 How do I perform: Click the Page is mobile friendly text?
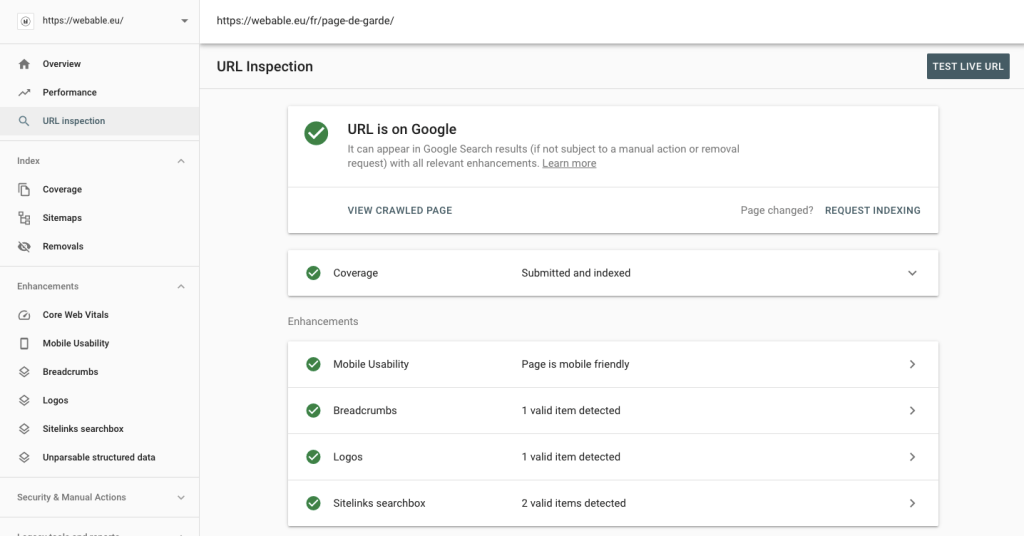575,364
